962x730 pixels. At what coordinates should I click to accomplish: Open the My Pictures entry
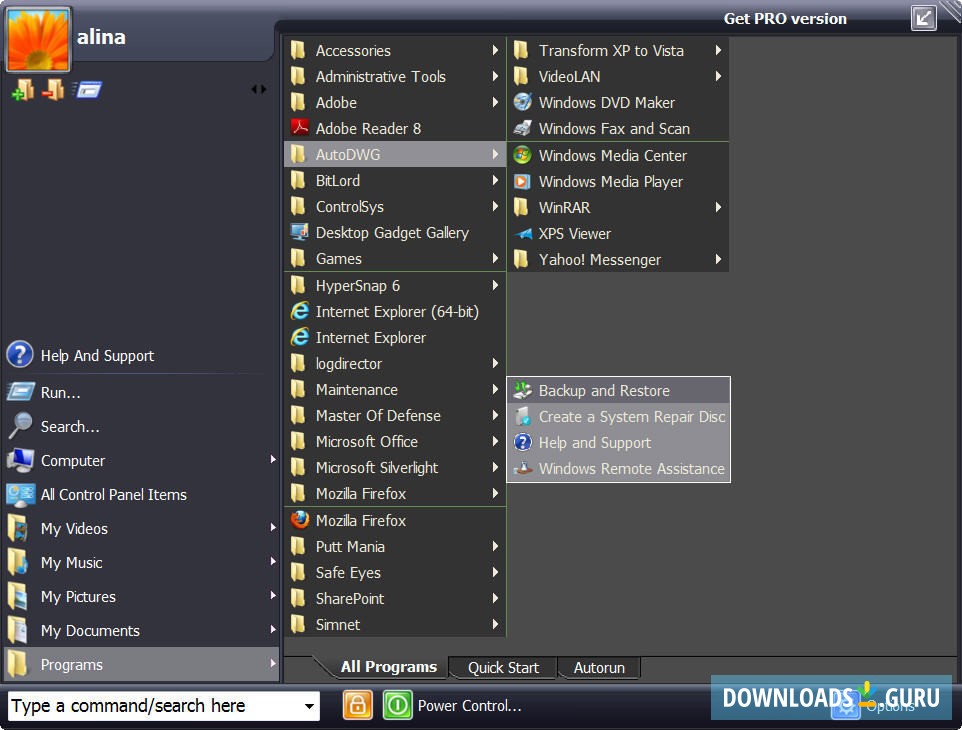[142, 596]
